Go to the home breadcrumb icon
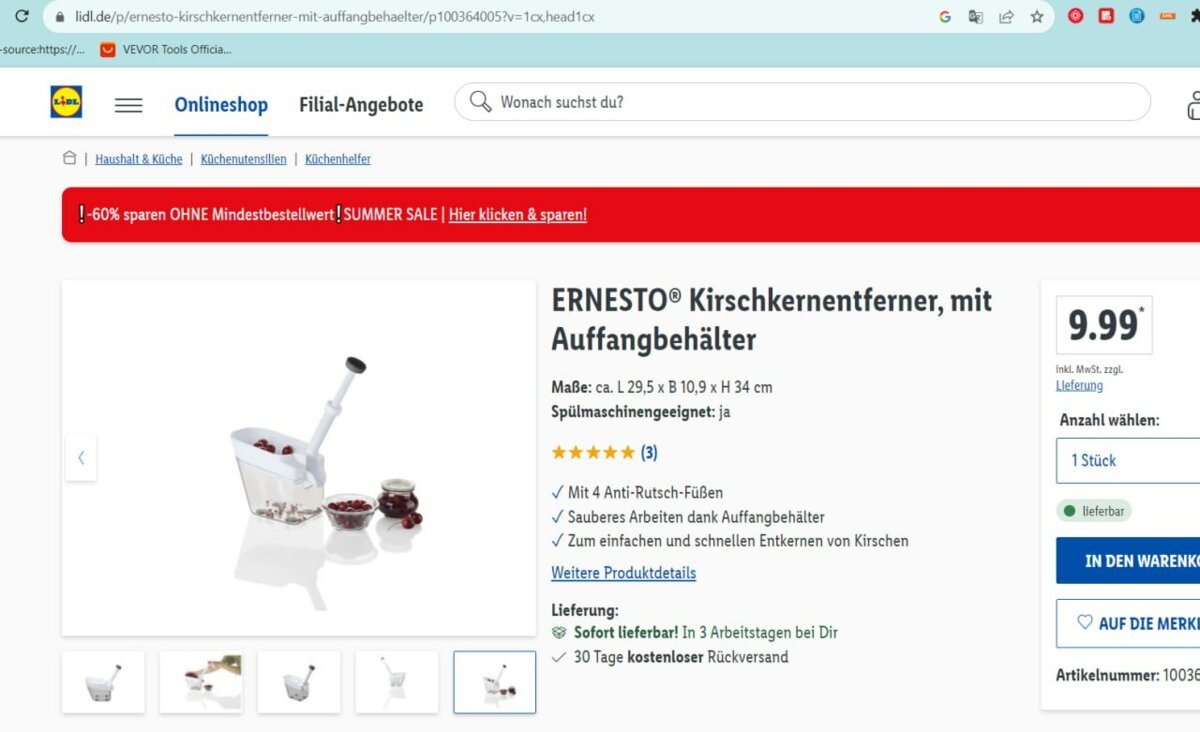 [69, 158]
